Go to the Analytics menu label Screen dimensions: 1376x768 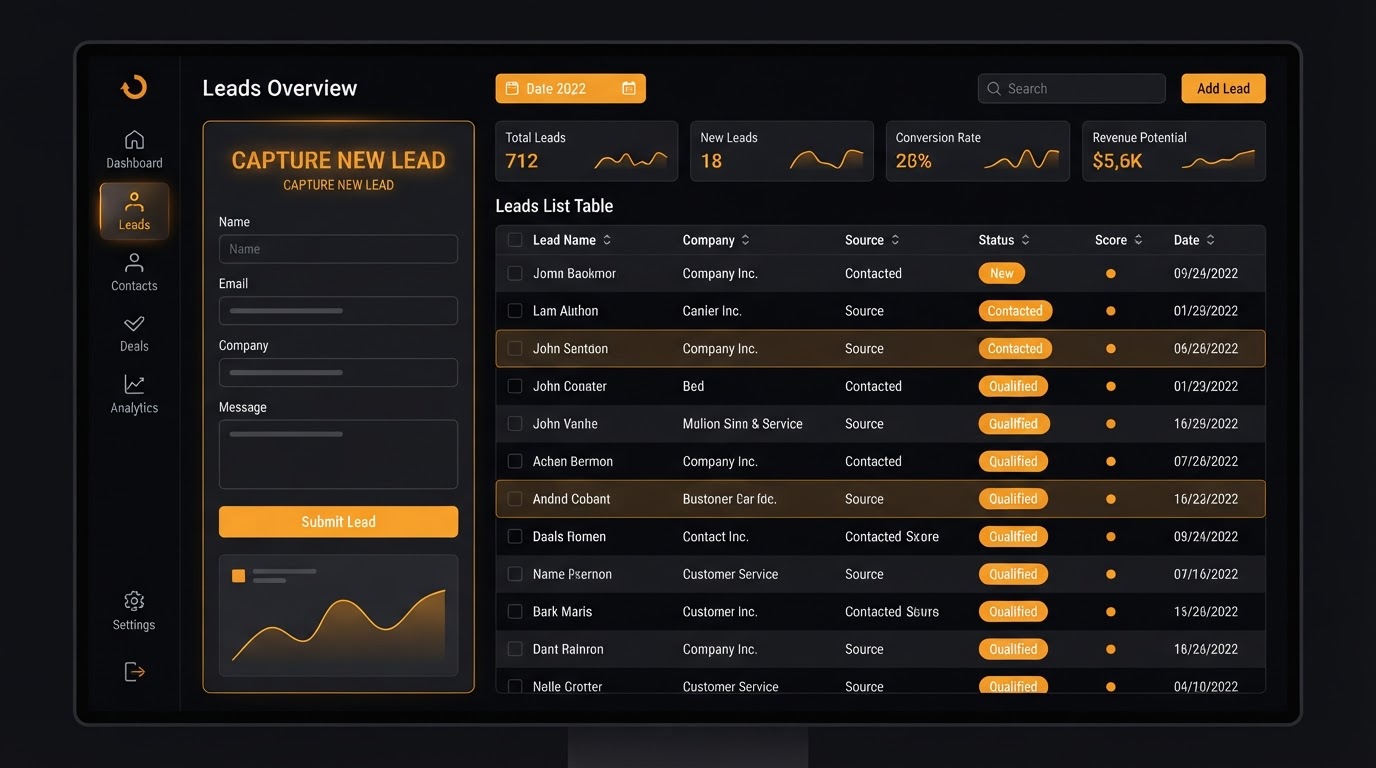(134, 408)
